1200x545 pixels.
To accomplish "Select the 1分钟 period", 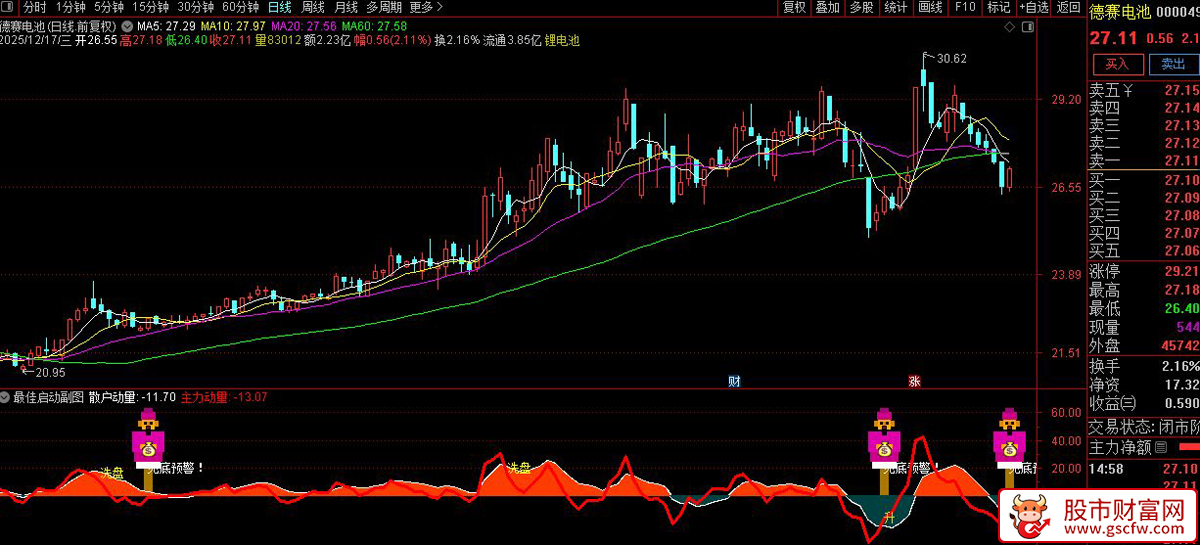I will (70, 7).
